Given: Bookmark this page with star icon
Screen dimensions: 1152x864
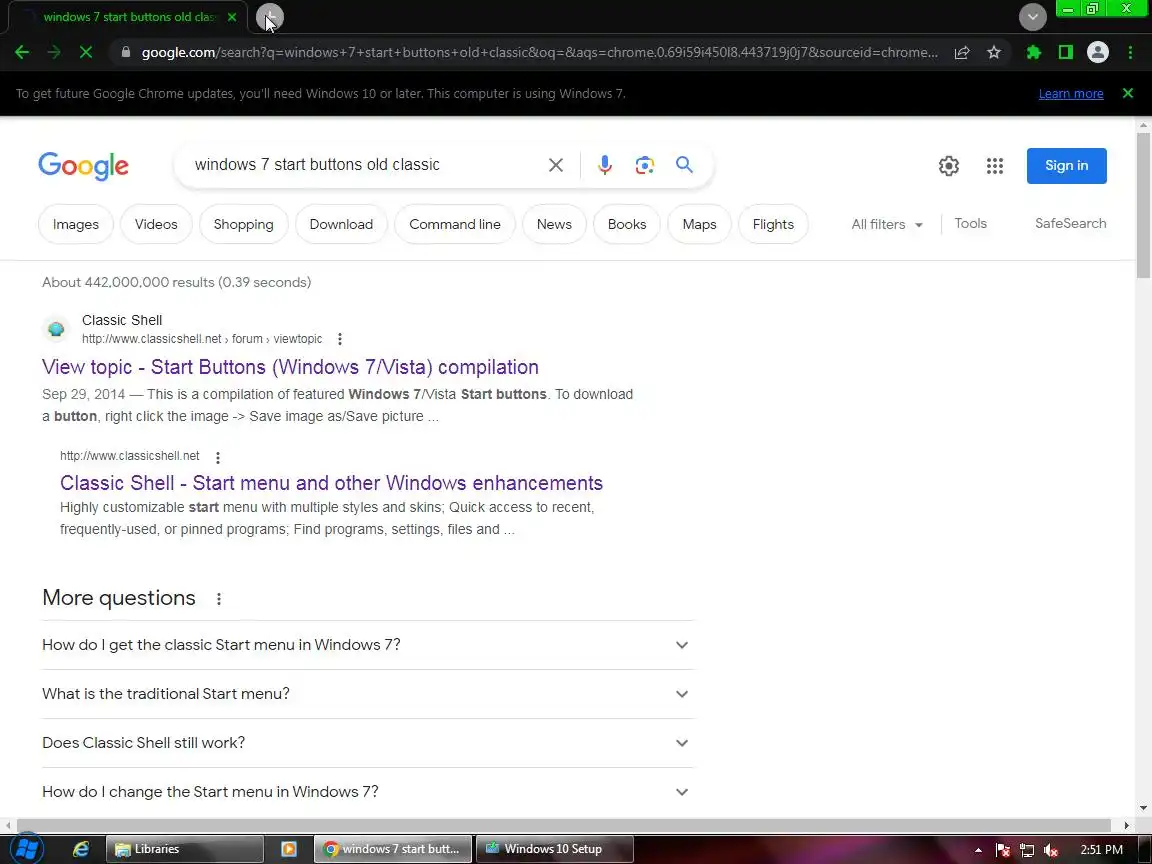Looking at the screenshot, I should pyautogui.click(x=994, y=52).
